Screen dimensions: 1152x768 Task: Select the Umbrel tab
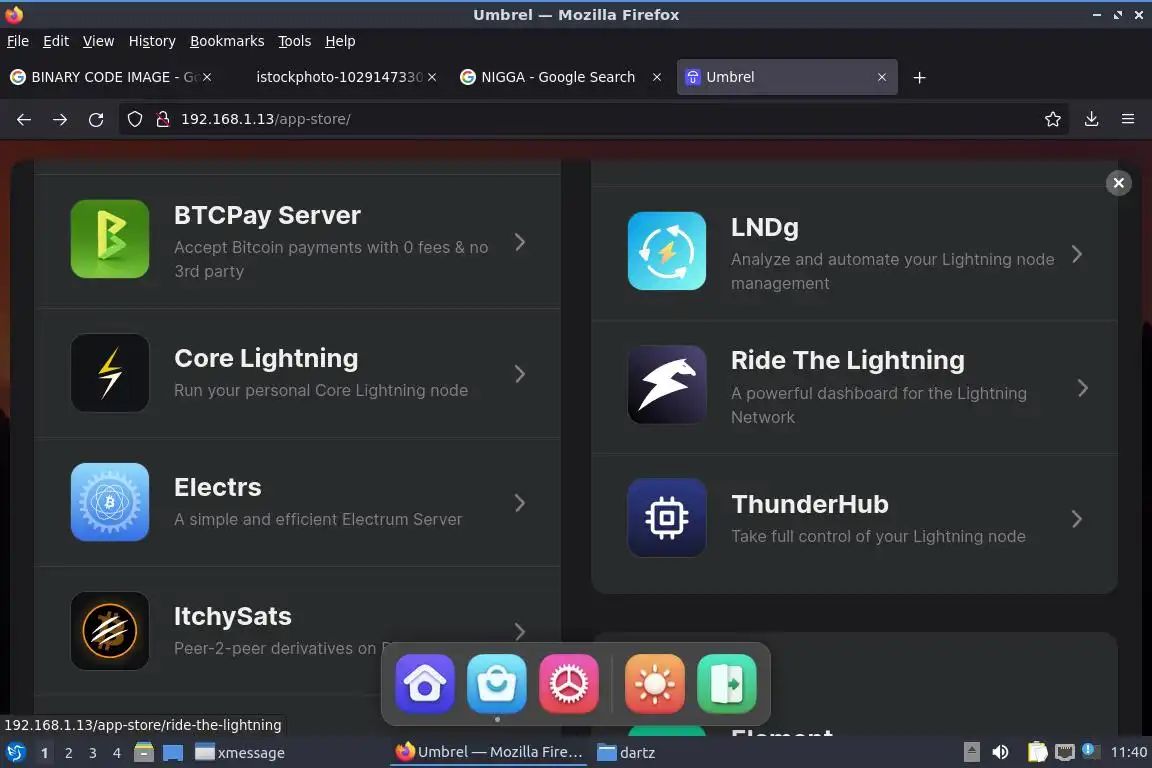(x=786, y=77)
